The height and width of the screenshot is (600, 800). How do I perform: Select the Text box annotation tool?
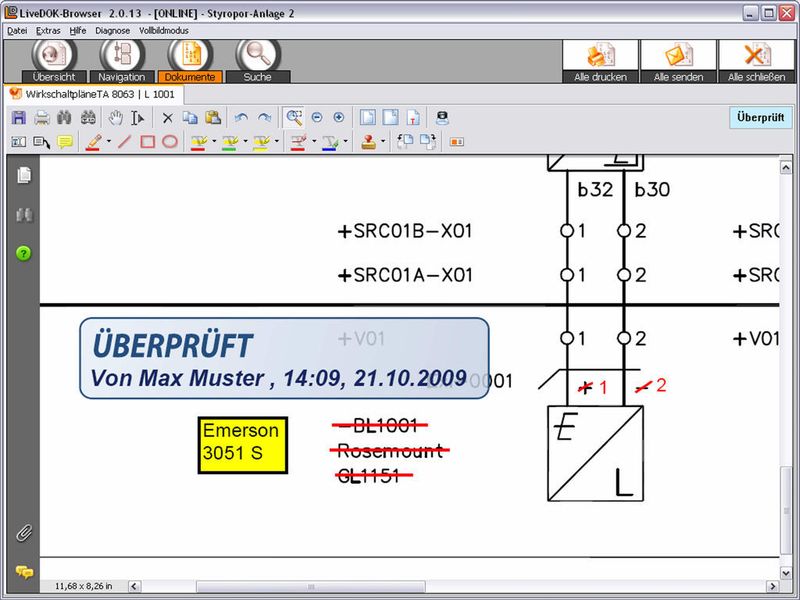tap(18, 142)
